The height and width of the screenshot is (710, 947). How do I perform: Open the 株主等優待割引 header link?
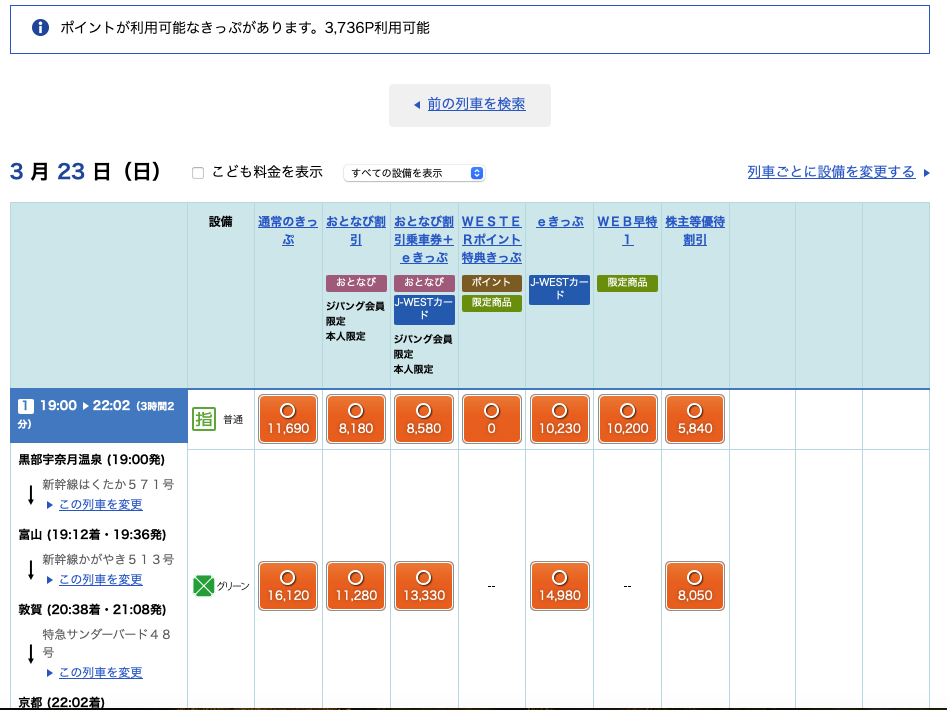(695, 231)
